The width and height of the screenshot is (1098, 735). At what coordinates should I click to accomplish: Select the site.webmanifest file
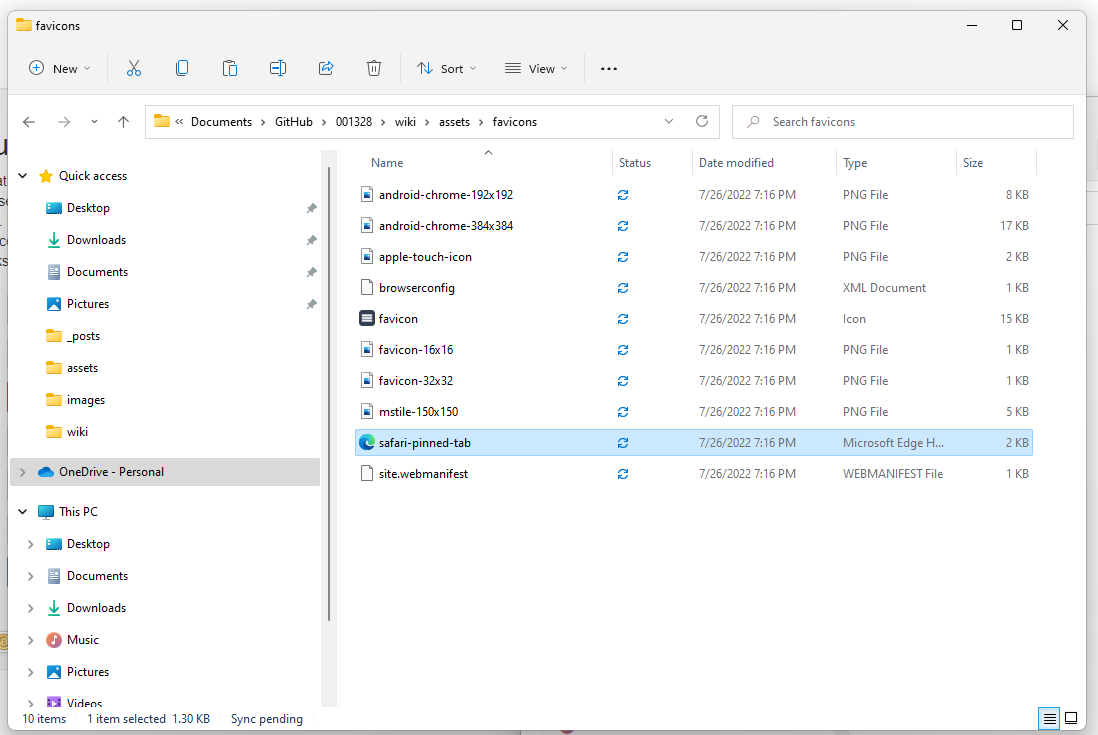coord(423,474)
